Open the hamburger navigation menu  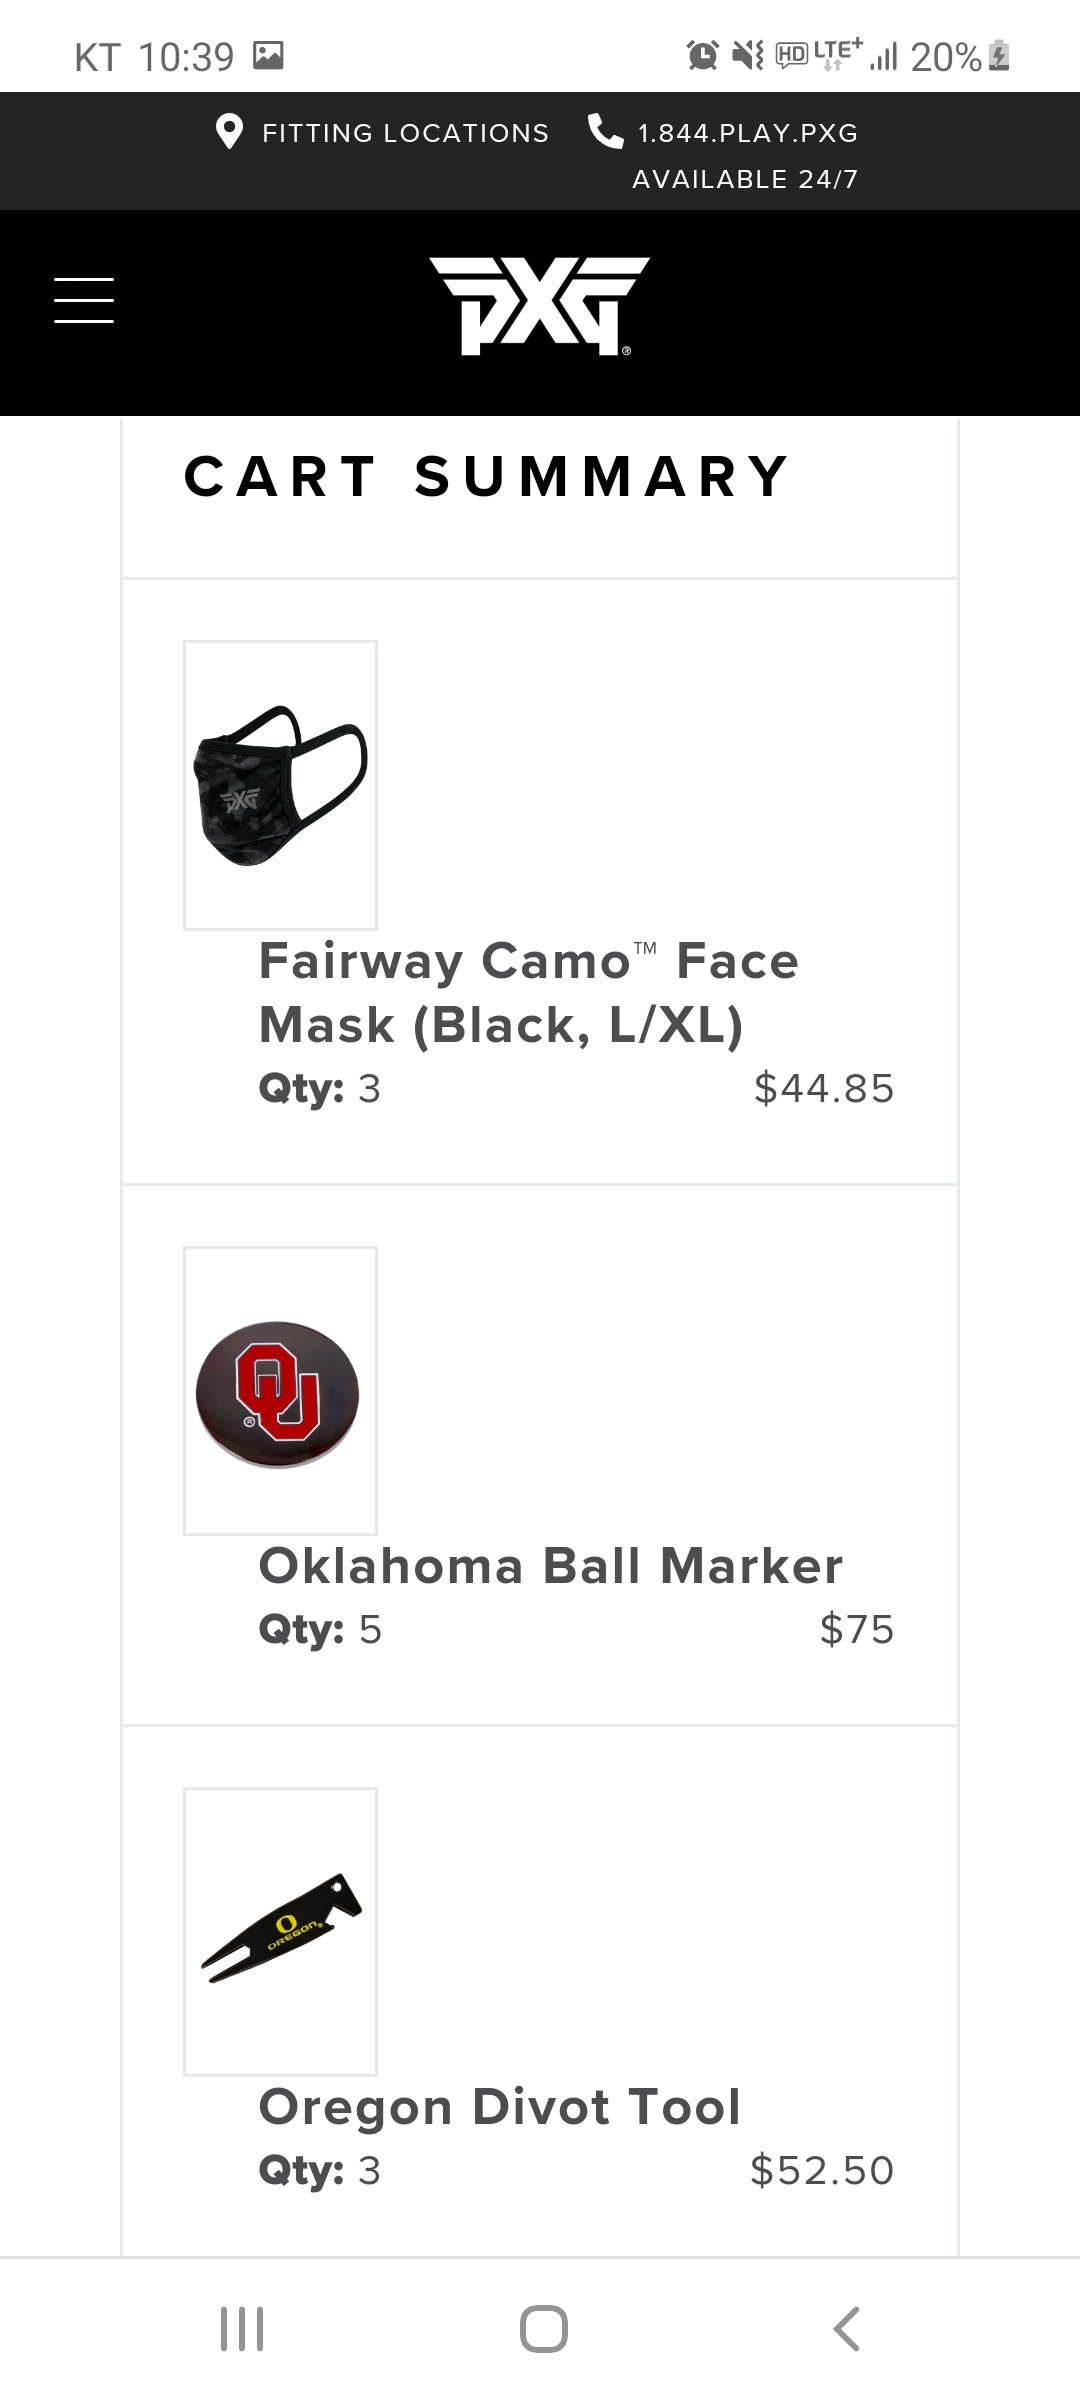point(84,300)
